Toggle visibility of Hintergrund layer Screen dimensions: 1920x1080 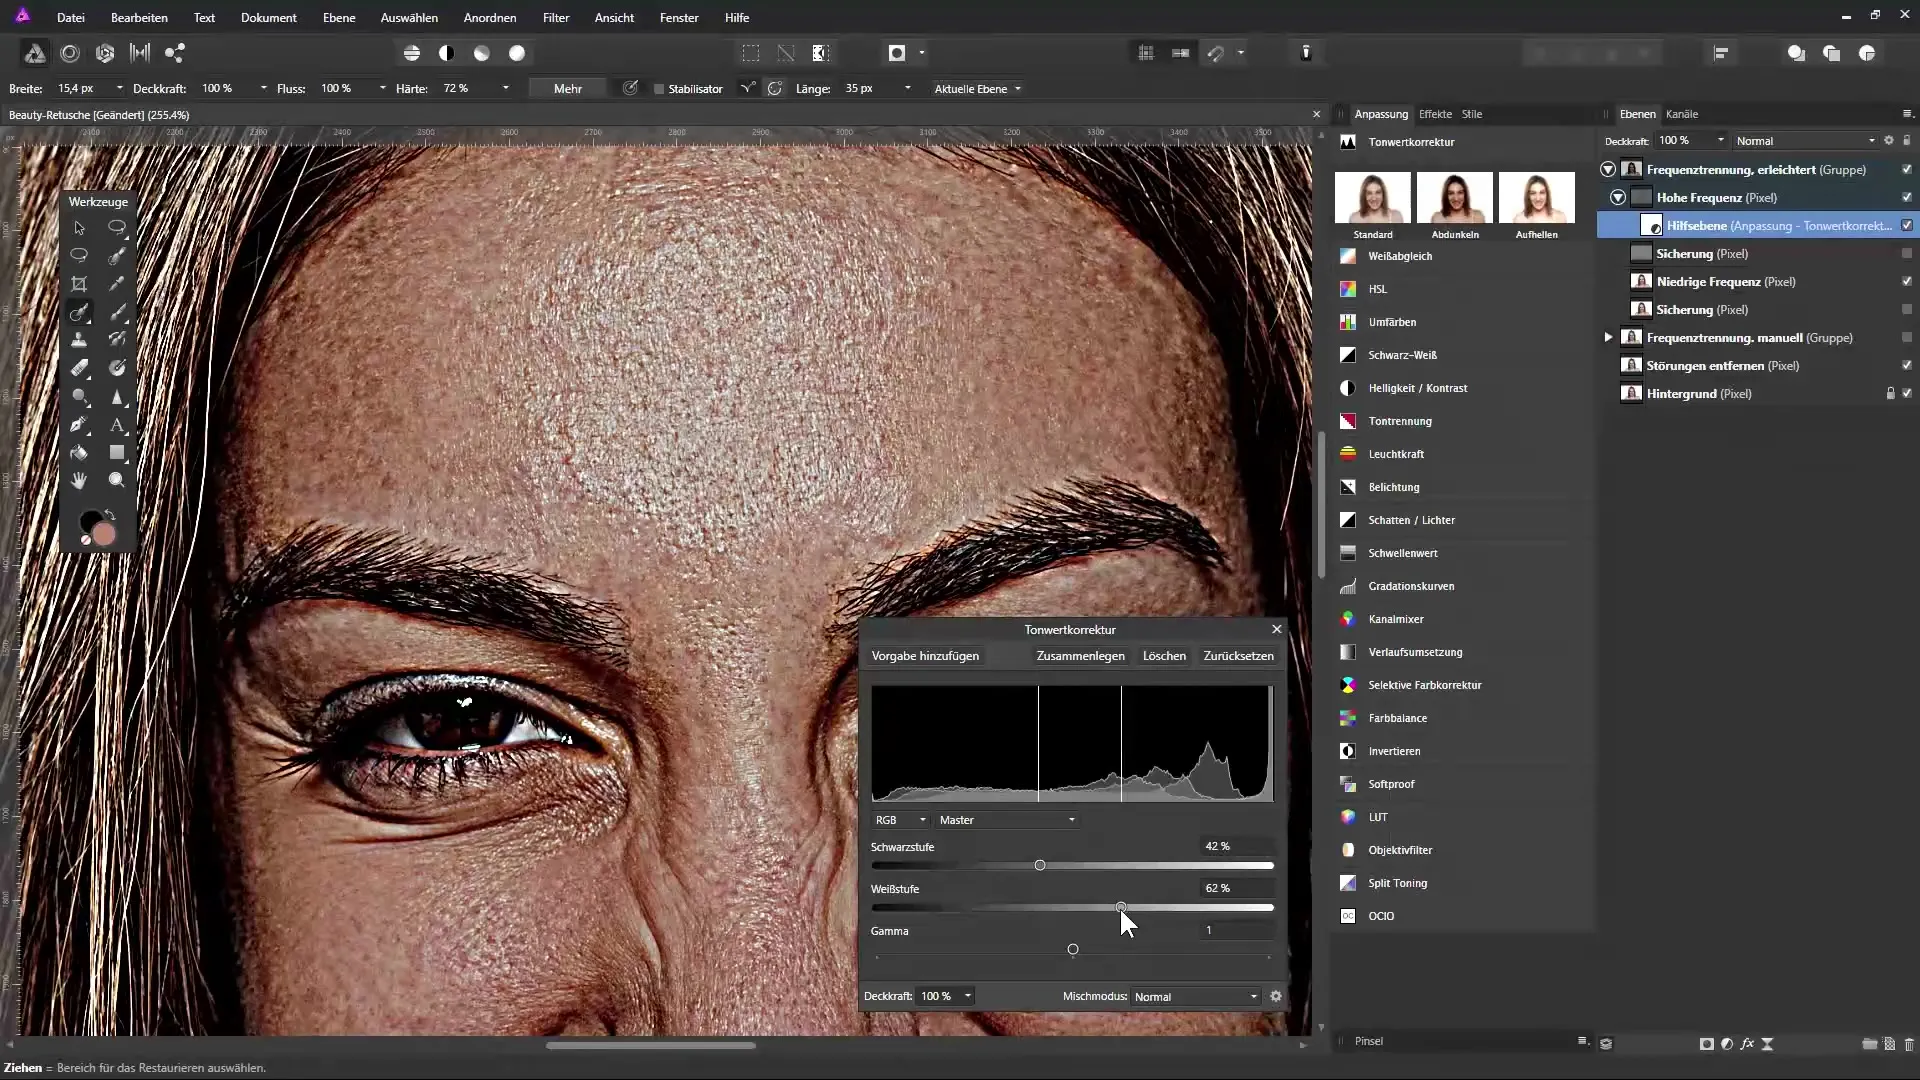tap(1907, 394)
